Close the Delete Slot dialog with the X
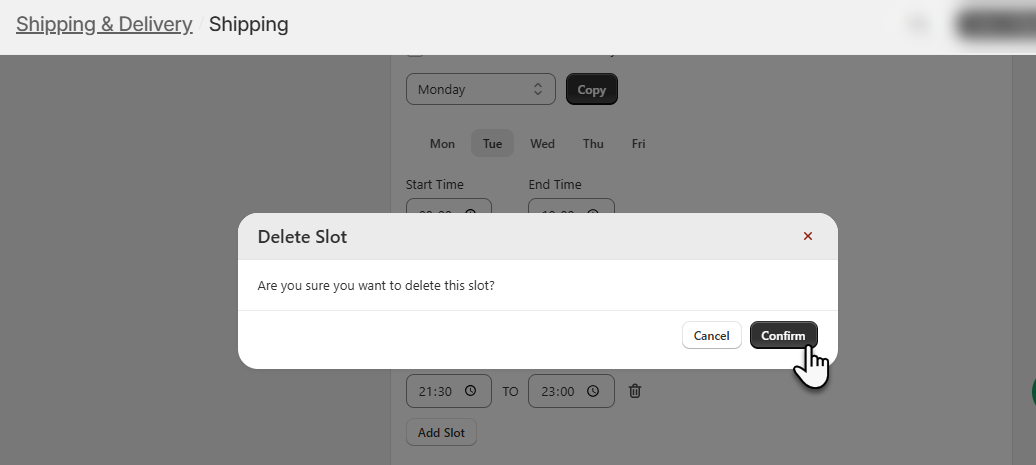 tap(808, 237)
